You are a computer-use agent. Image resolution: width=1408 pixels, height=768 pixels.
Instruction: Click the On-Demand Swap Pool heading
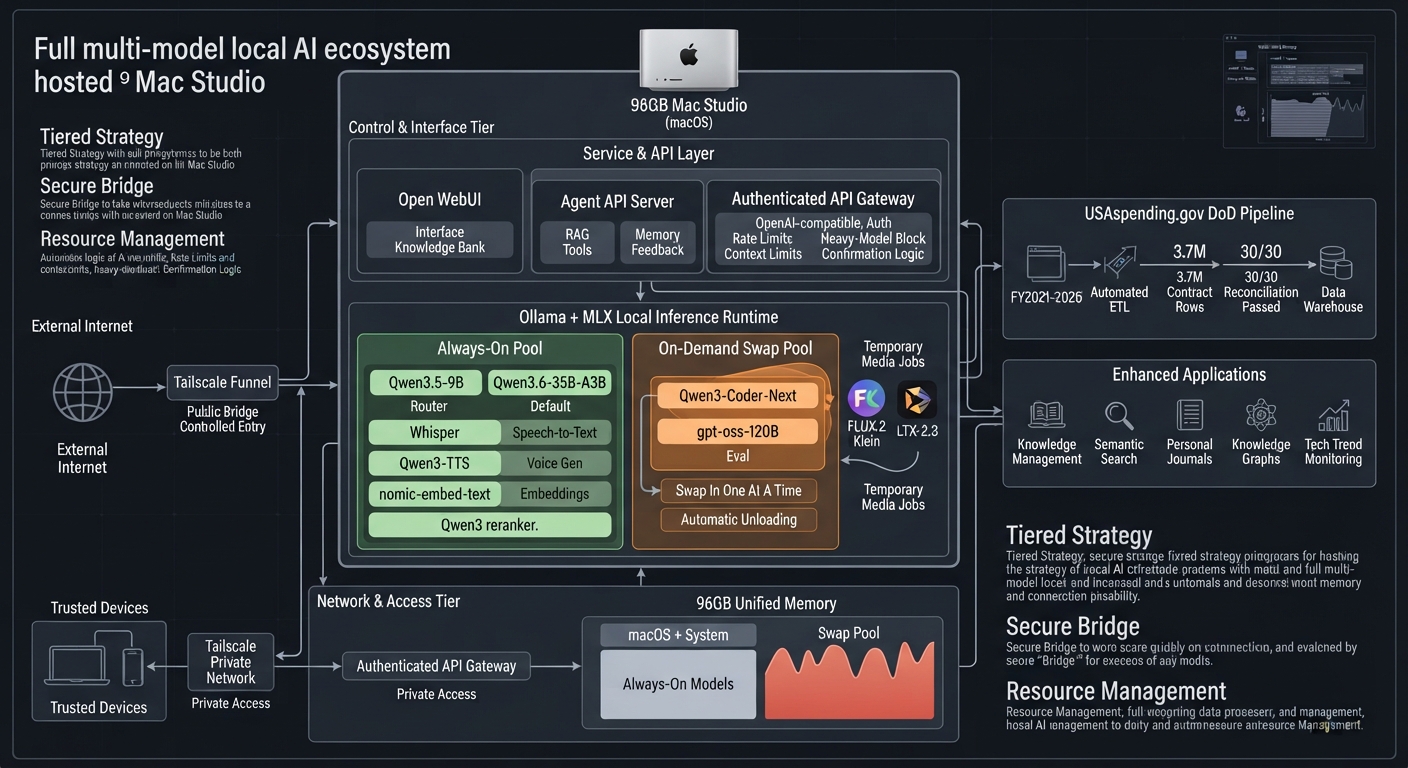[735, 348]
